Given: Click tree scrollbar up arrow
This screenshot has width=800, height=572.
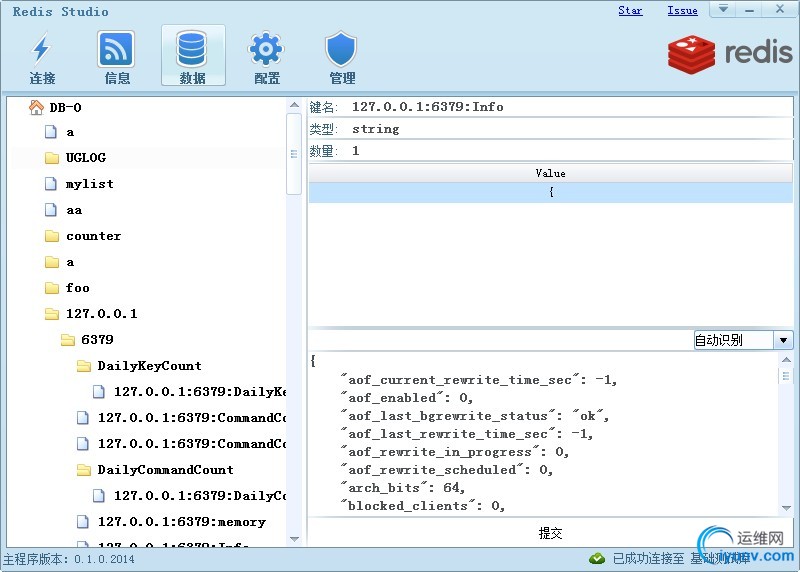Looking at the screenshot, I should 294,105.
